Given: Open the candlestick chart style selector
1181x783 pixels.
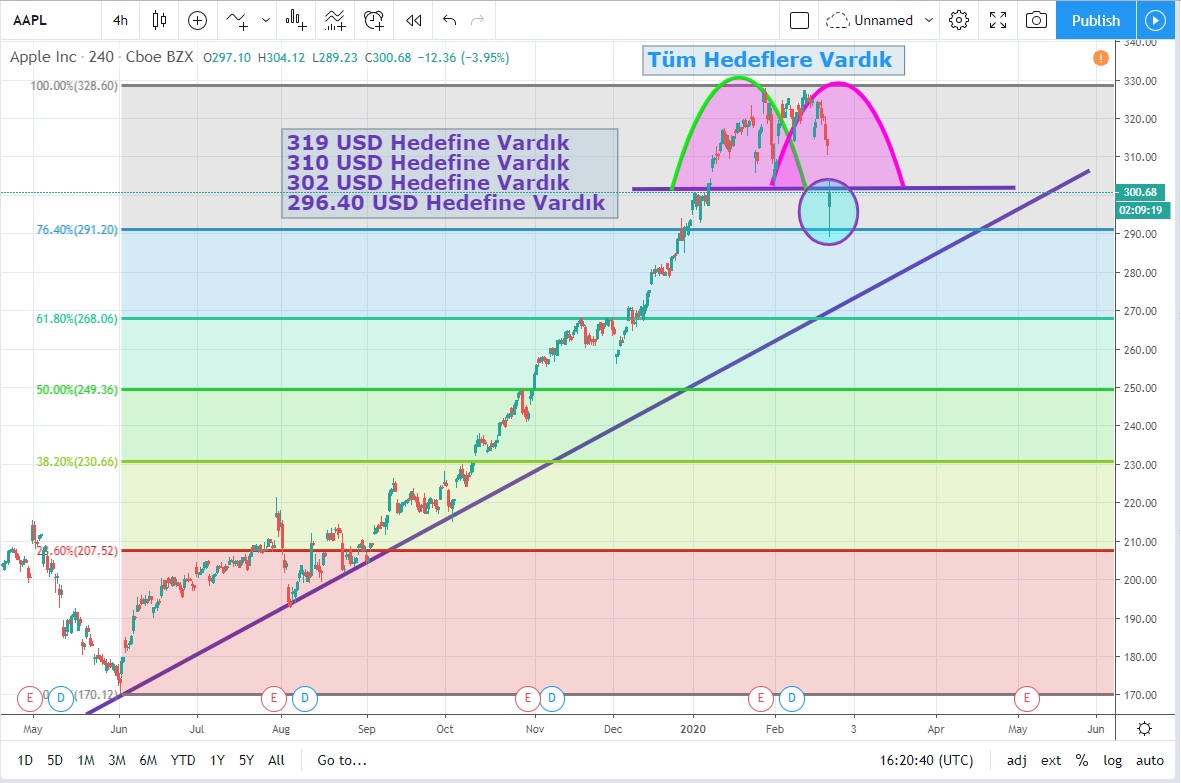Looking at the screenshot, I should pyautogui.click(x=159, y=20).
